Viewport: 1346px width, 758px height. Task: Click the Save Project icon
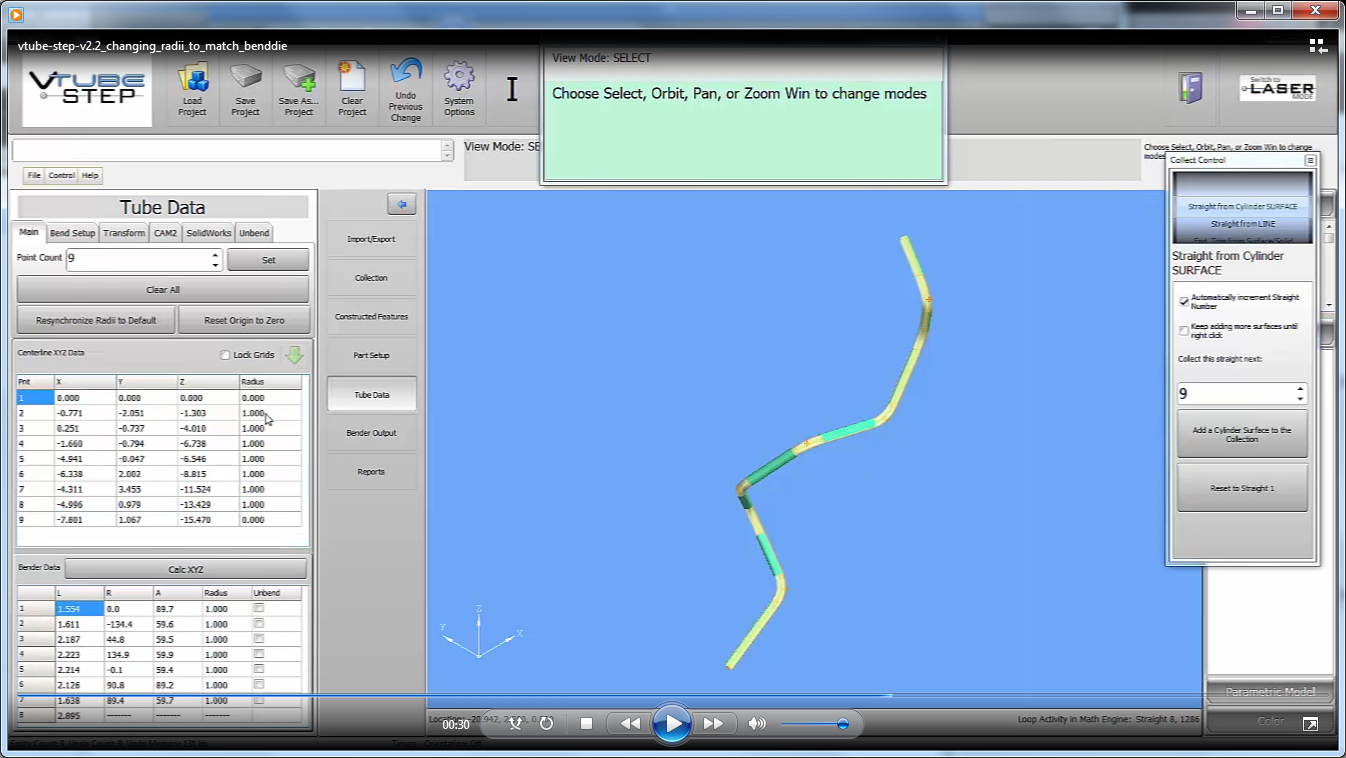click(245, 80)
